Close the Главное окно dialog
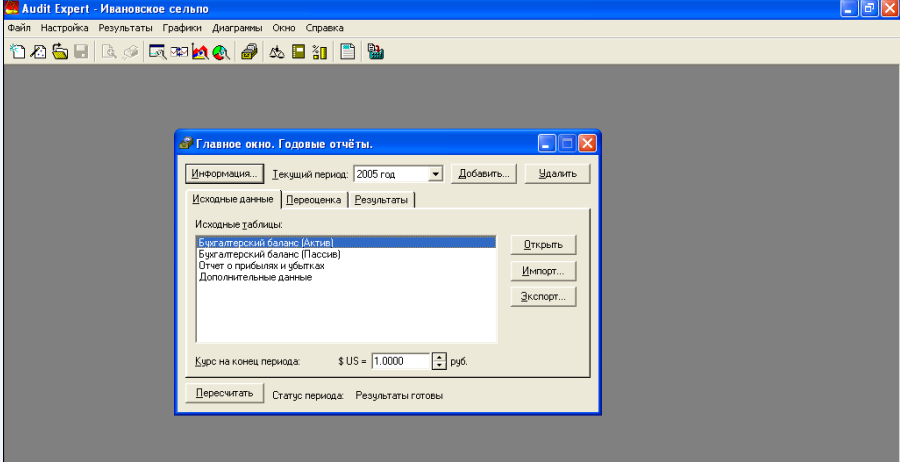This screenshot has height=462, width=900. (587, 143)
